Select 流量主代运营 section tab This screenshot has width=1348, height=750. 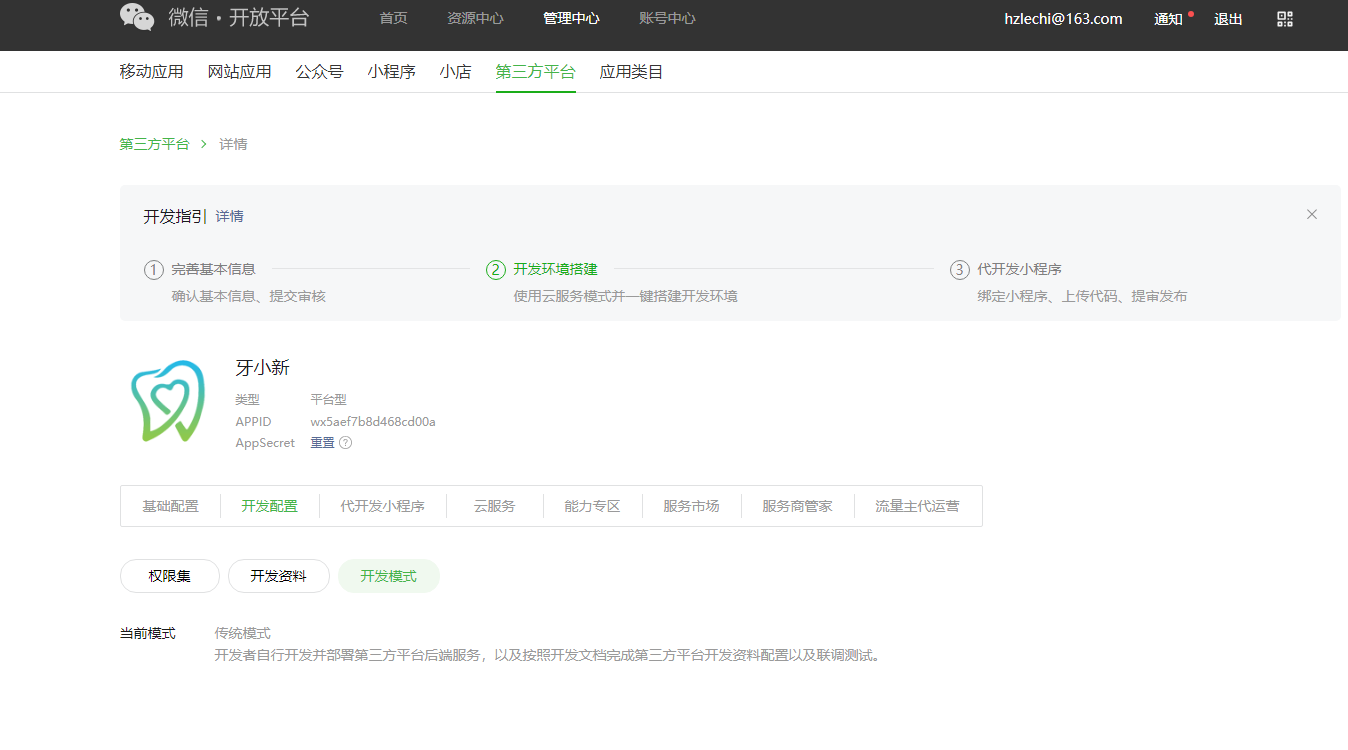pos(918,506)
